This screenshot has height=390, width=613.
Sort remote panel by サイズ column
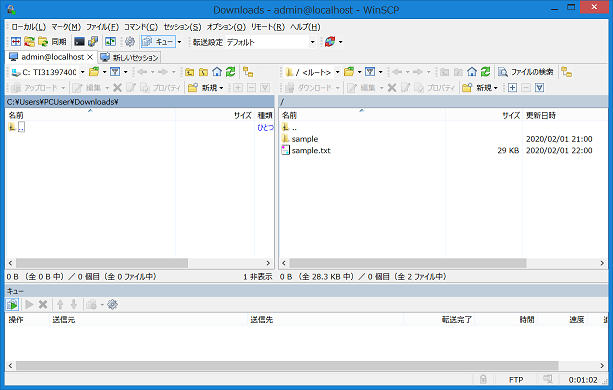pyautogui.click(x=484, y=115)
